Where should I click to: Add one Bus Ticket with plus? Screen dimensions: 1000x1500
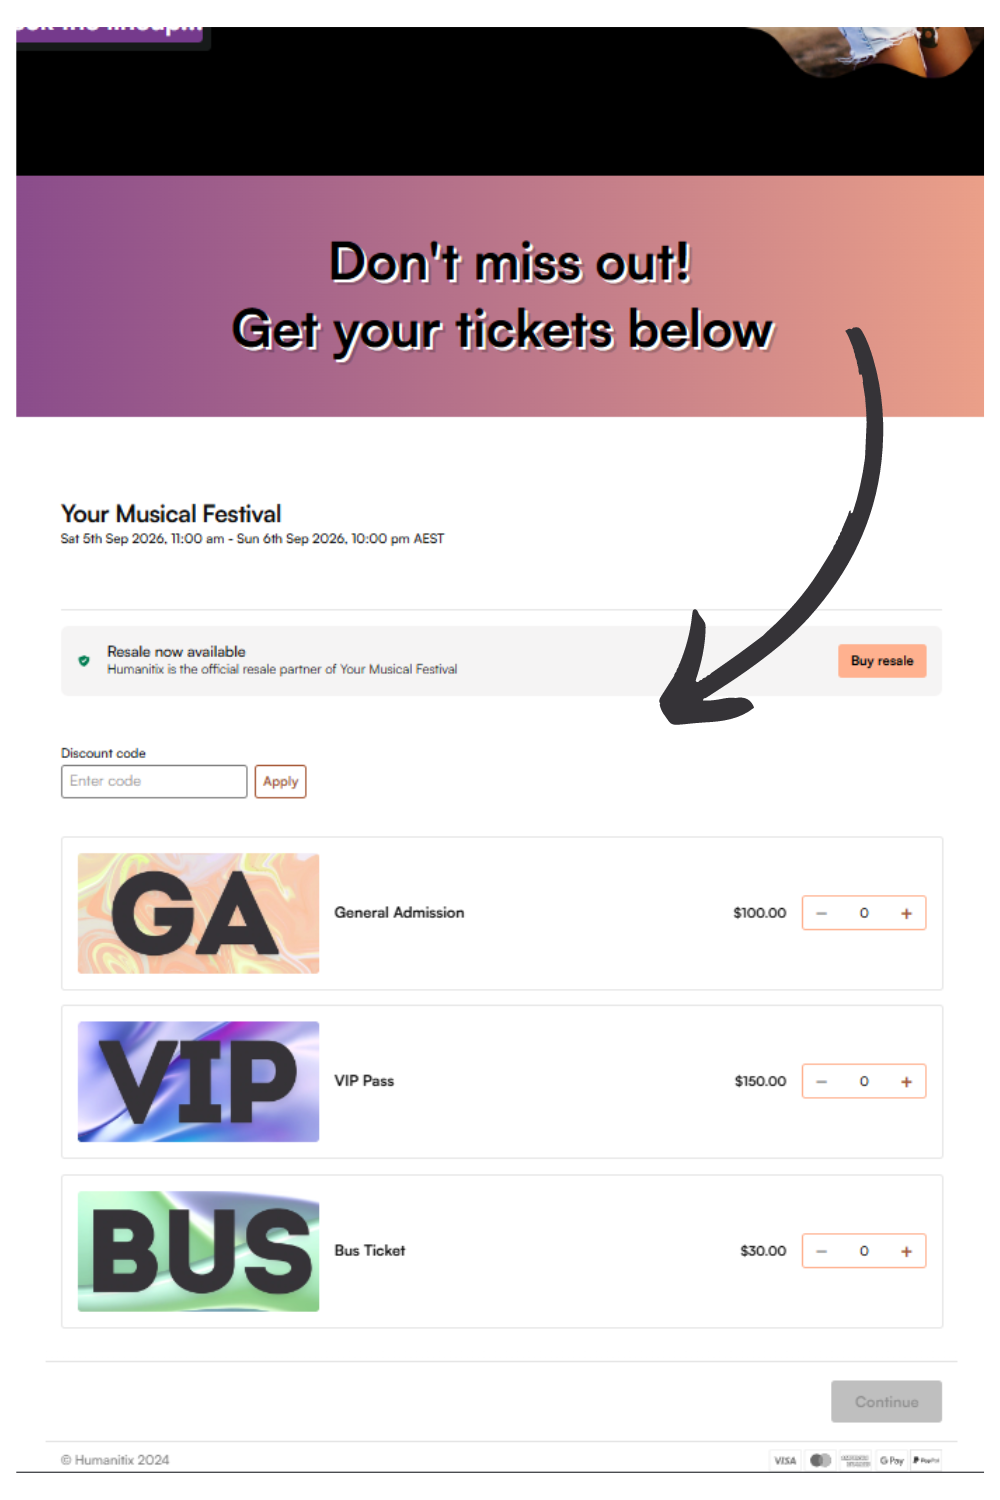(906, 1251)
